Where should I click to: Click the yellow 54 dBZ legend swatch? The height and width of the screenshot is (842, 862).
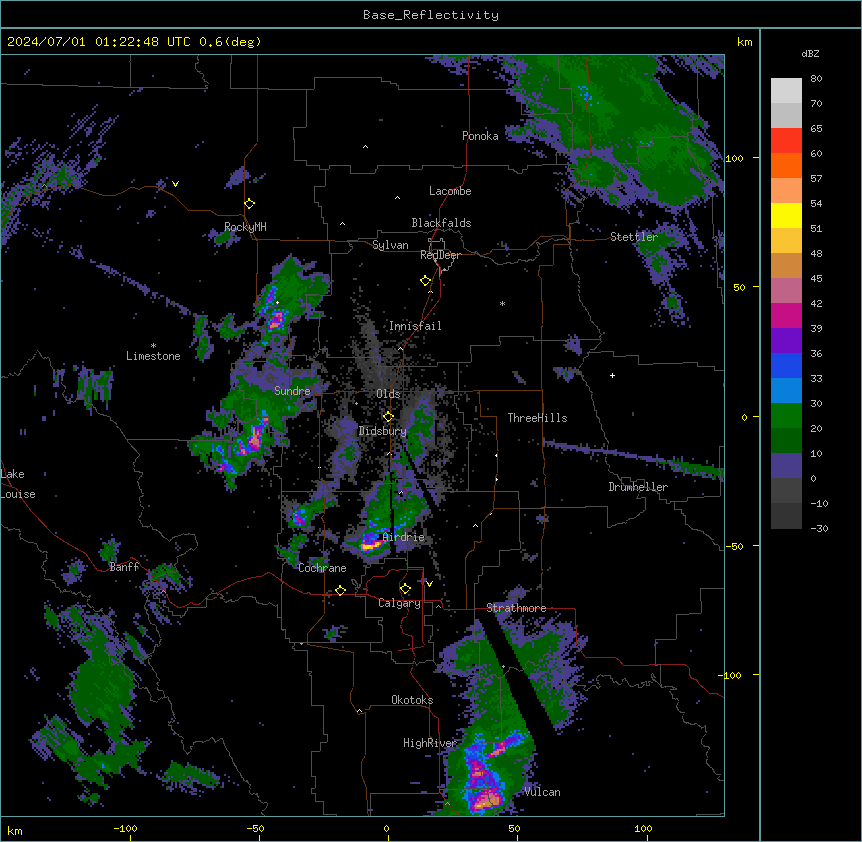click(786, 215)
